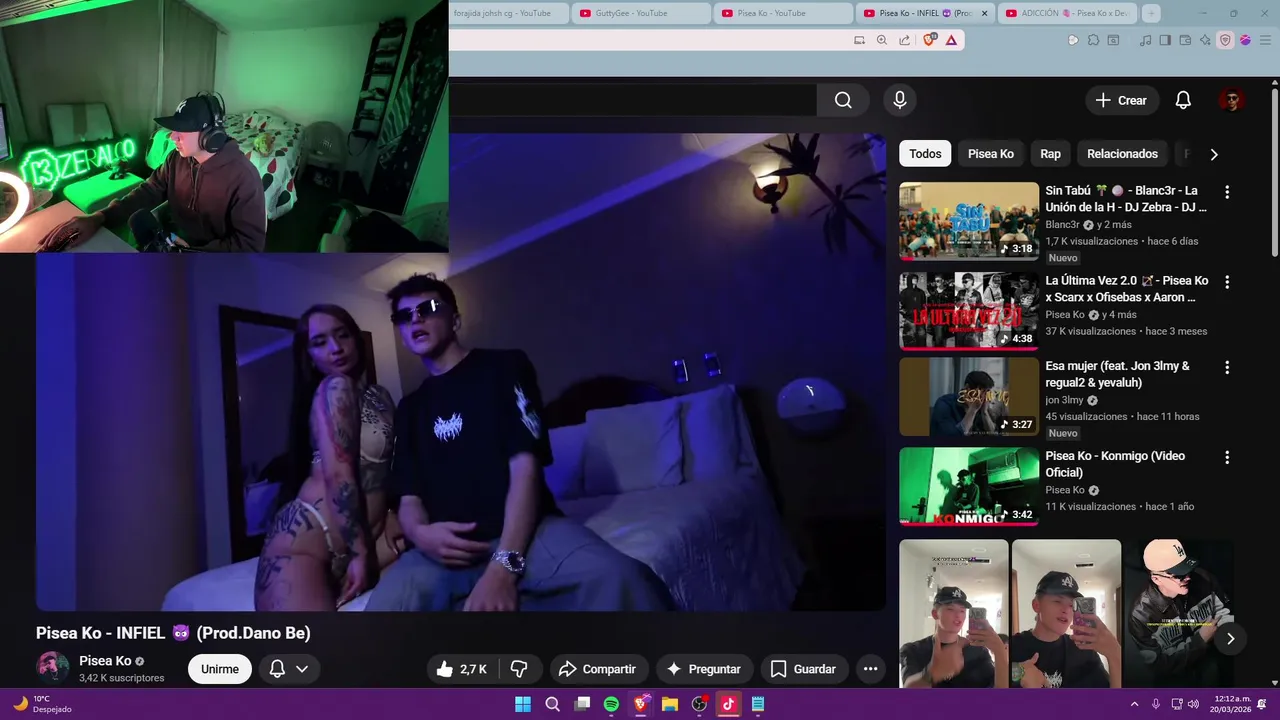Select the Todos filter chip

[925, 154]
